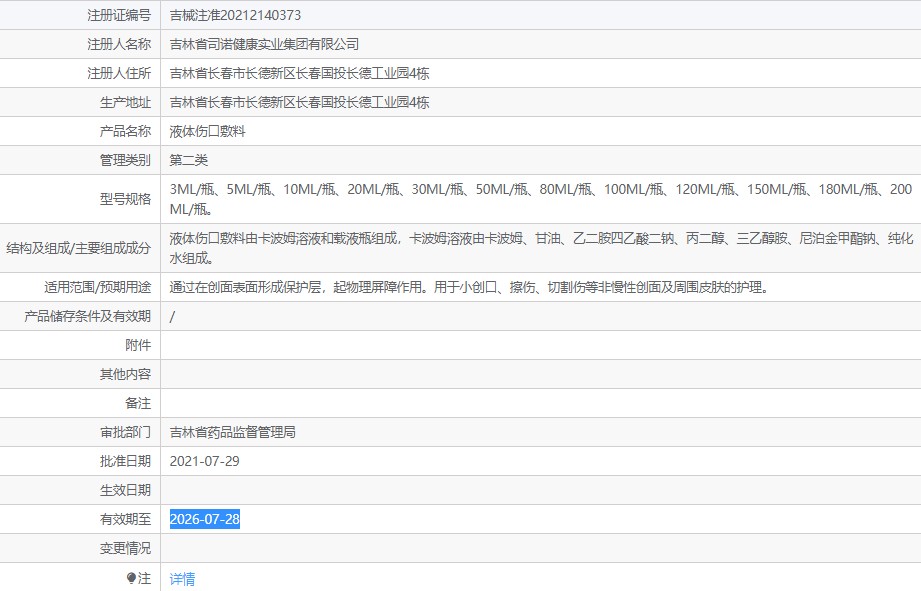Viewport: 921px width, 591px height.
Task: Click management category value 第二类
Action: (x=189, y=160)
